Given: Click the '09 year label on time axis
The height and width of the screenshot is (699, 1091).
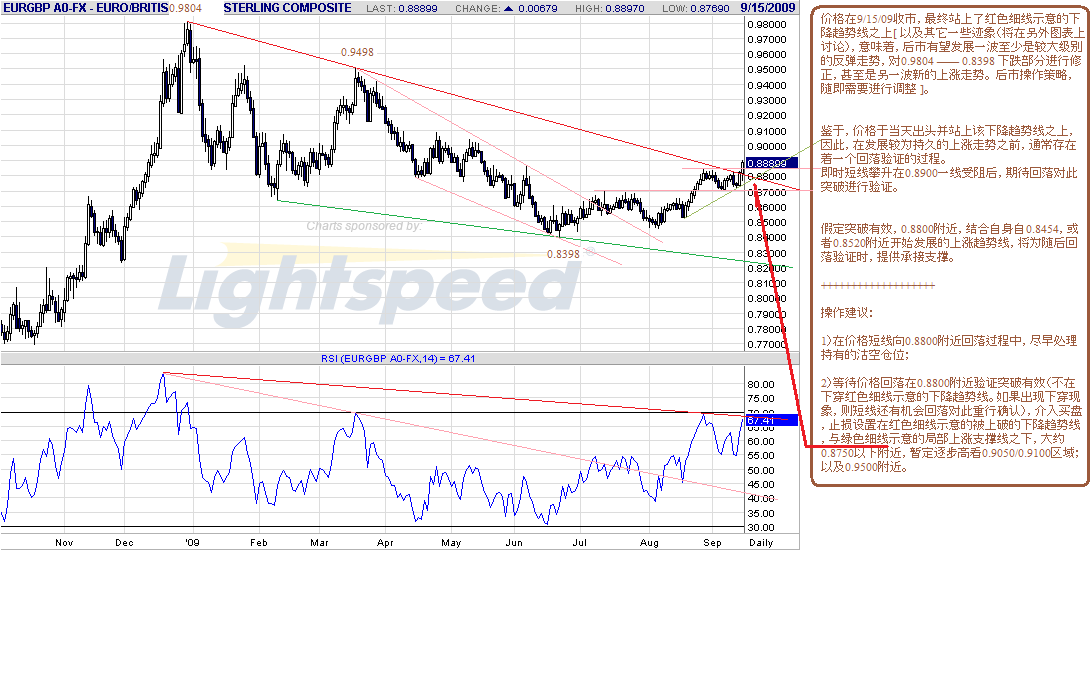Looking at the screenshot, I should [x=192, y=543].
